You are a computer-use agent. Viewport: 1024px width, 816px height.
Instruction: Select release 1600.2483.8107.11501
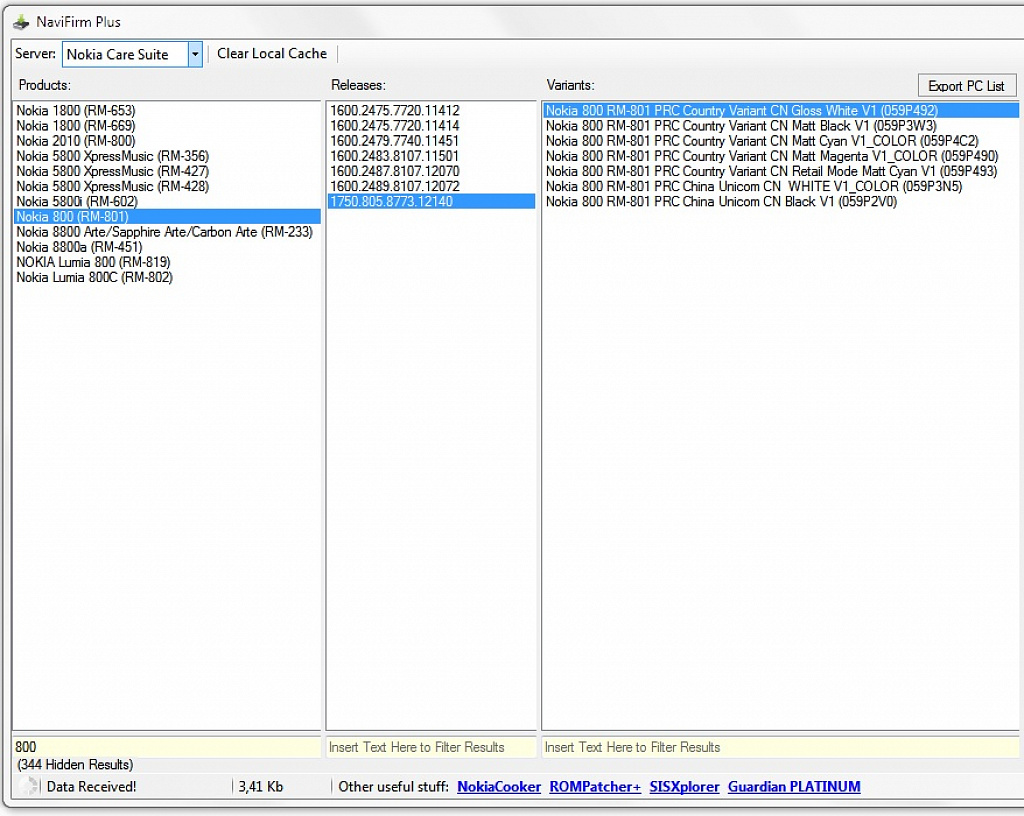[431, 156]
